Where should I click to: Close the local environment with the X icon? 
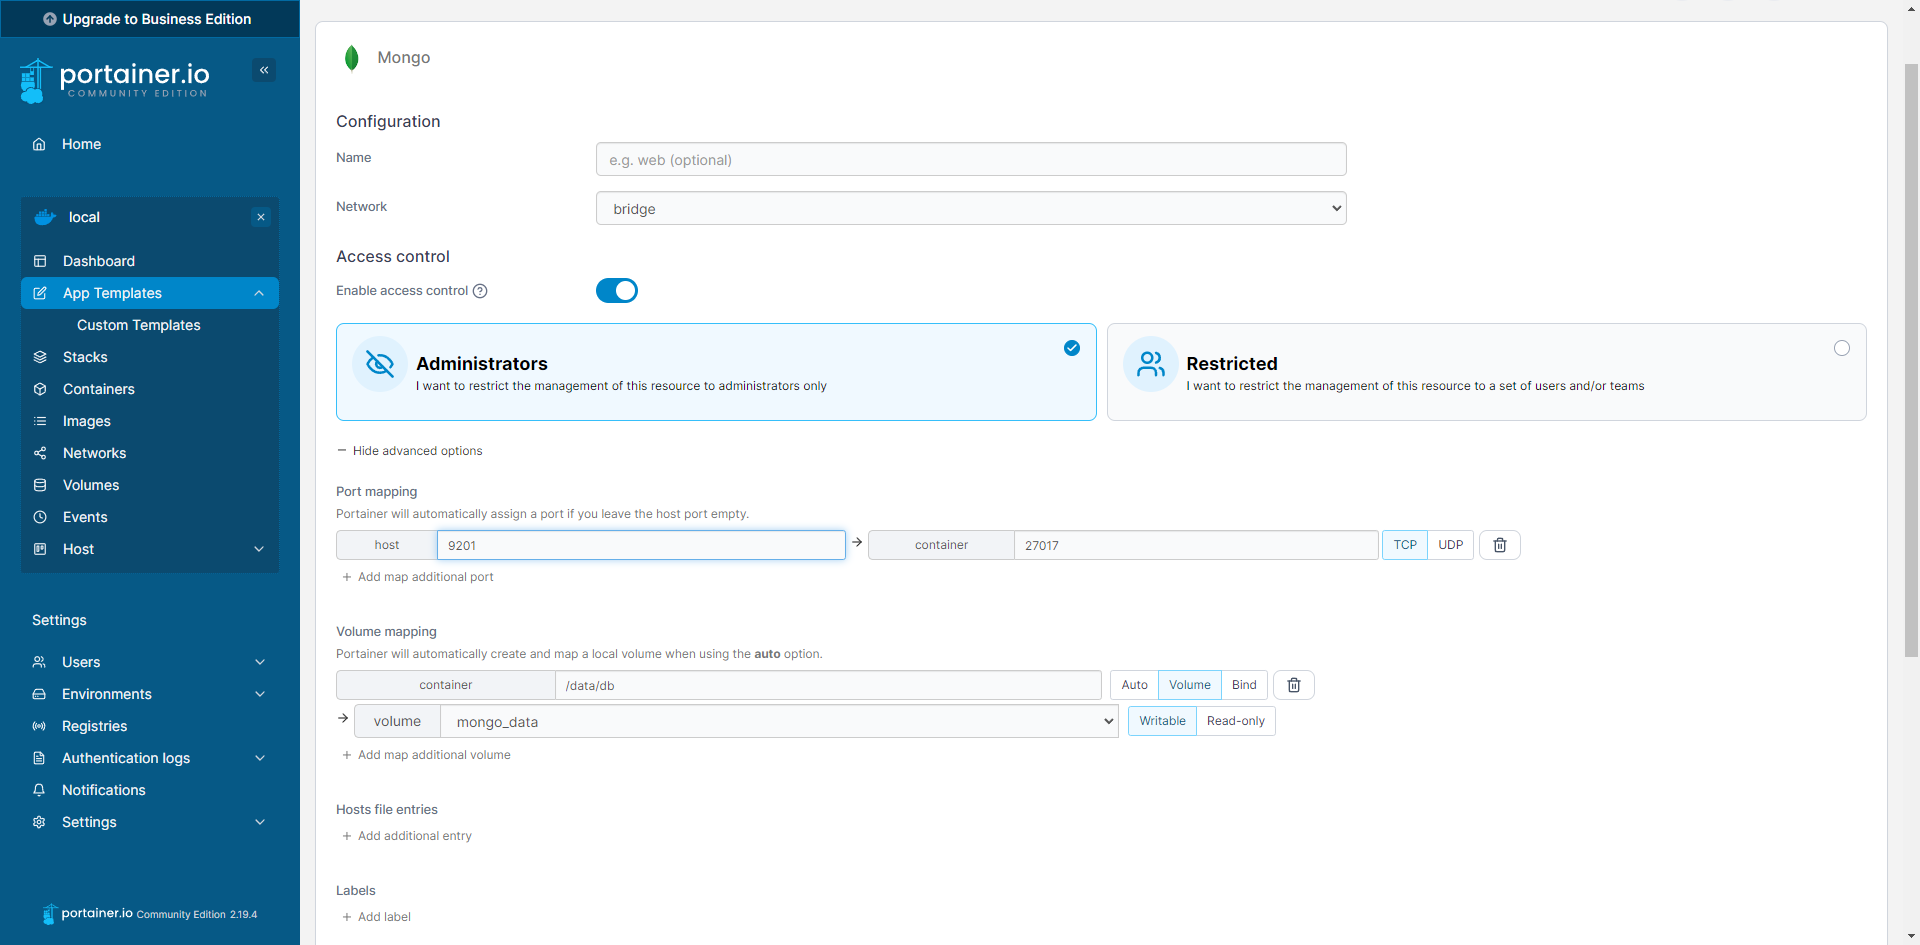coord(261,217)
